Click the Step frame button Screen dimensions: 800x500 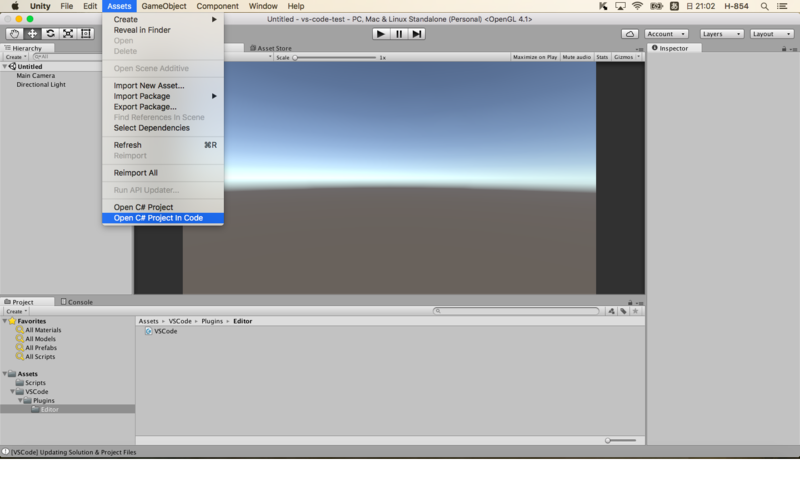416,34
